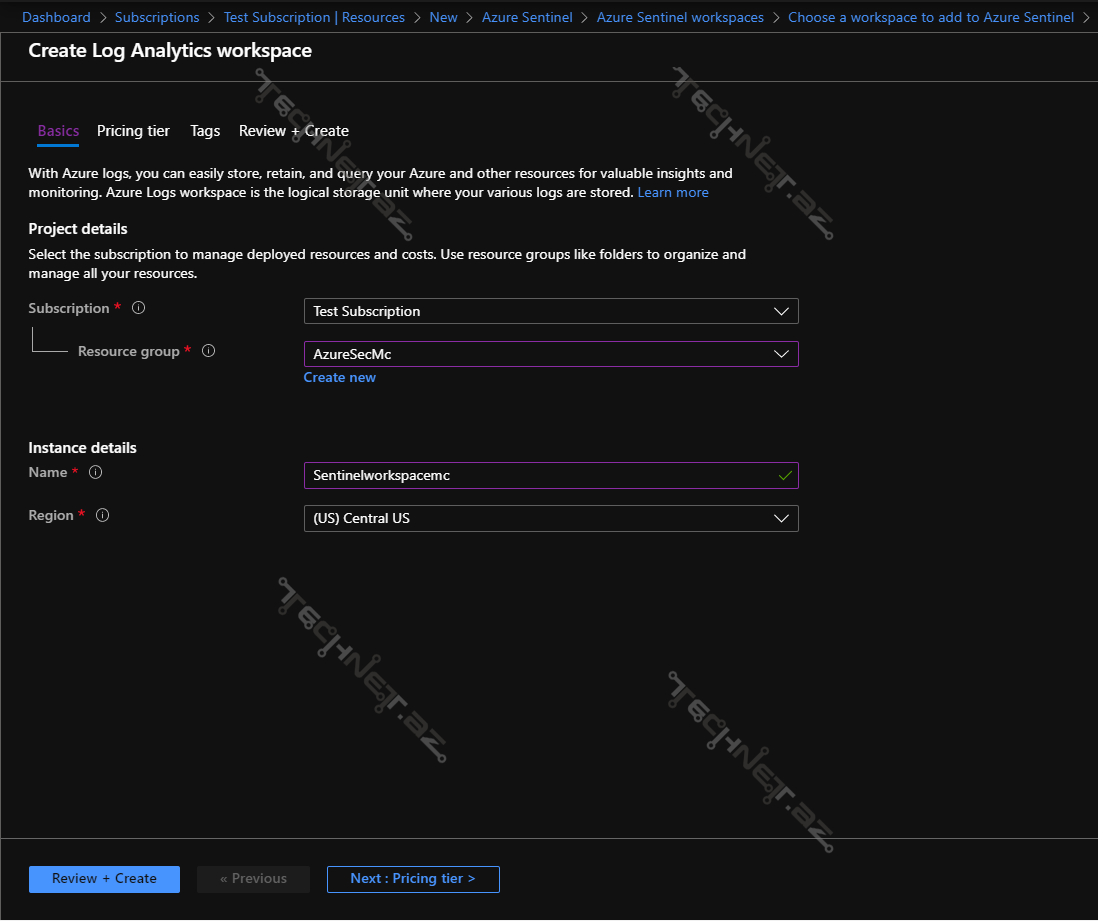Screen dimensions: 1098x921
Task: Click the Create new resource group link
Action: pos(340,377)
